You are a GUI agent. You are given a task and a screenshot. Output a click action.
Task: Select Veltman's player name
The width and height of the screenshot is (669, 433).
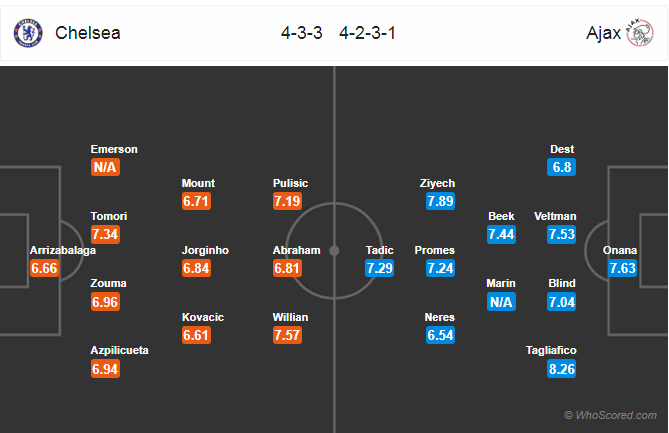point(555,216)
